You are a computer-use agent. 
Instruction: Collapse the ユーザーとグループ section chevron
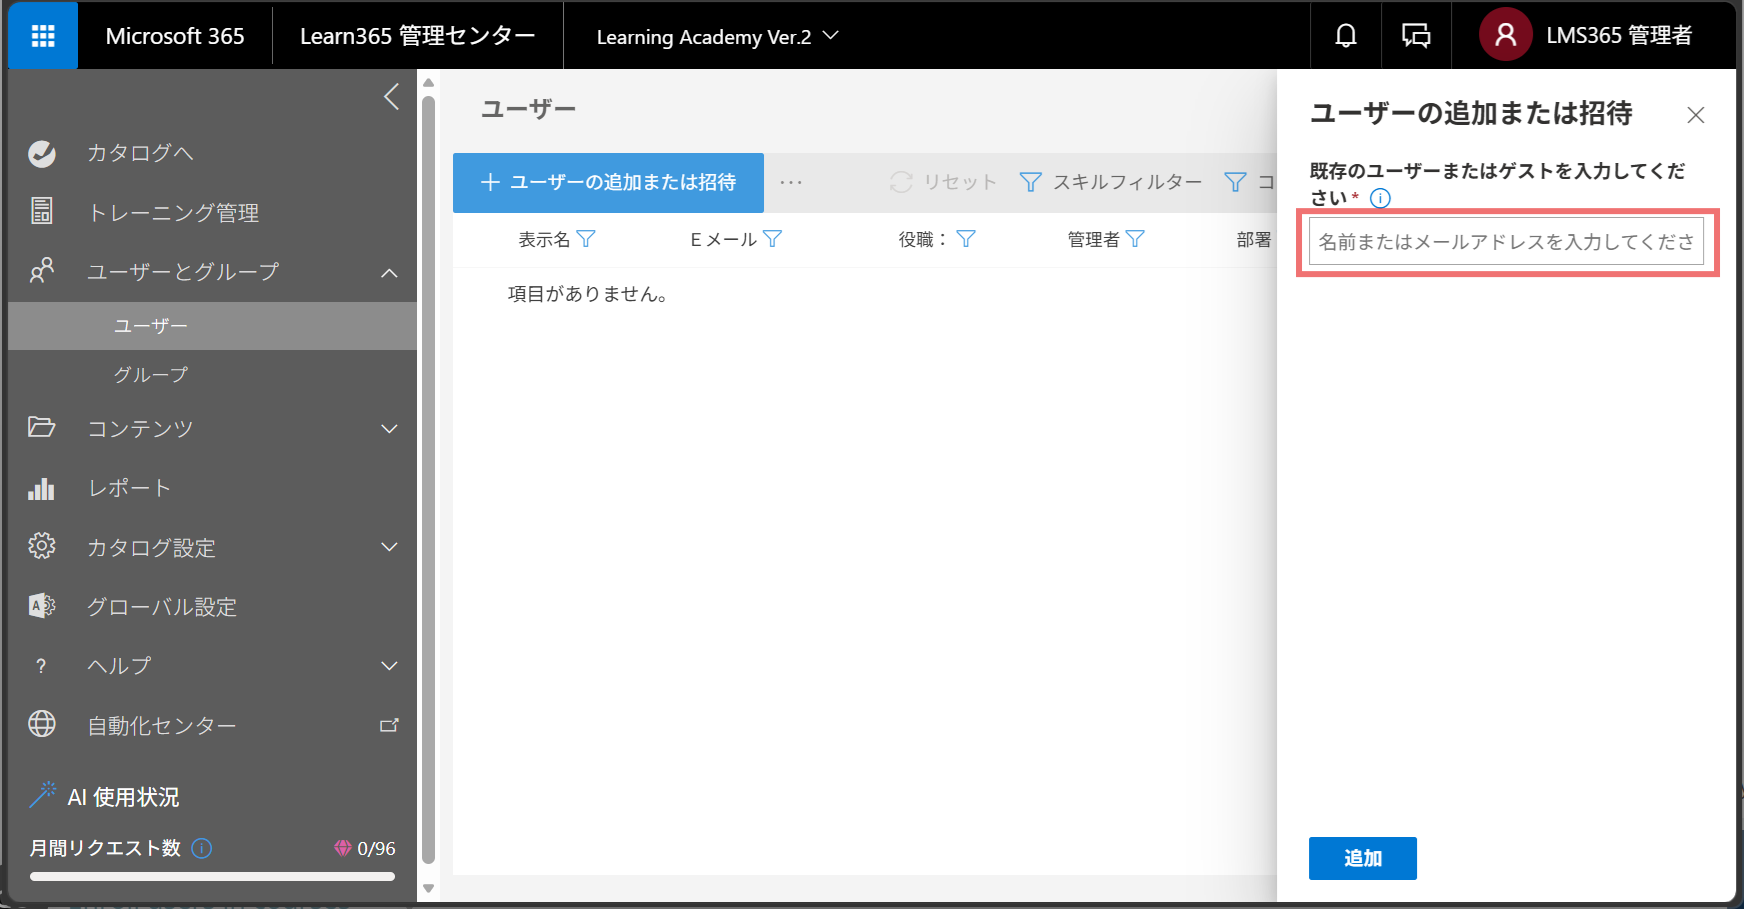pos(389,273)
